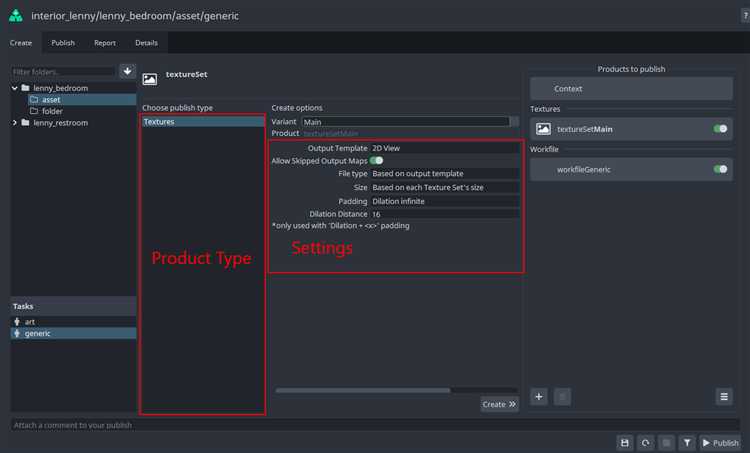Click the disabled delete button beside plus
The height and width of the screenshot is (453, 750).
pos(562,397)
